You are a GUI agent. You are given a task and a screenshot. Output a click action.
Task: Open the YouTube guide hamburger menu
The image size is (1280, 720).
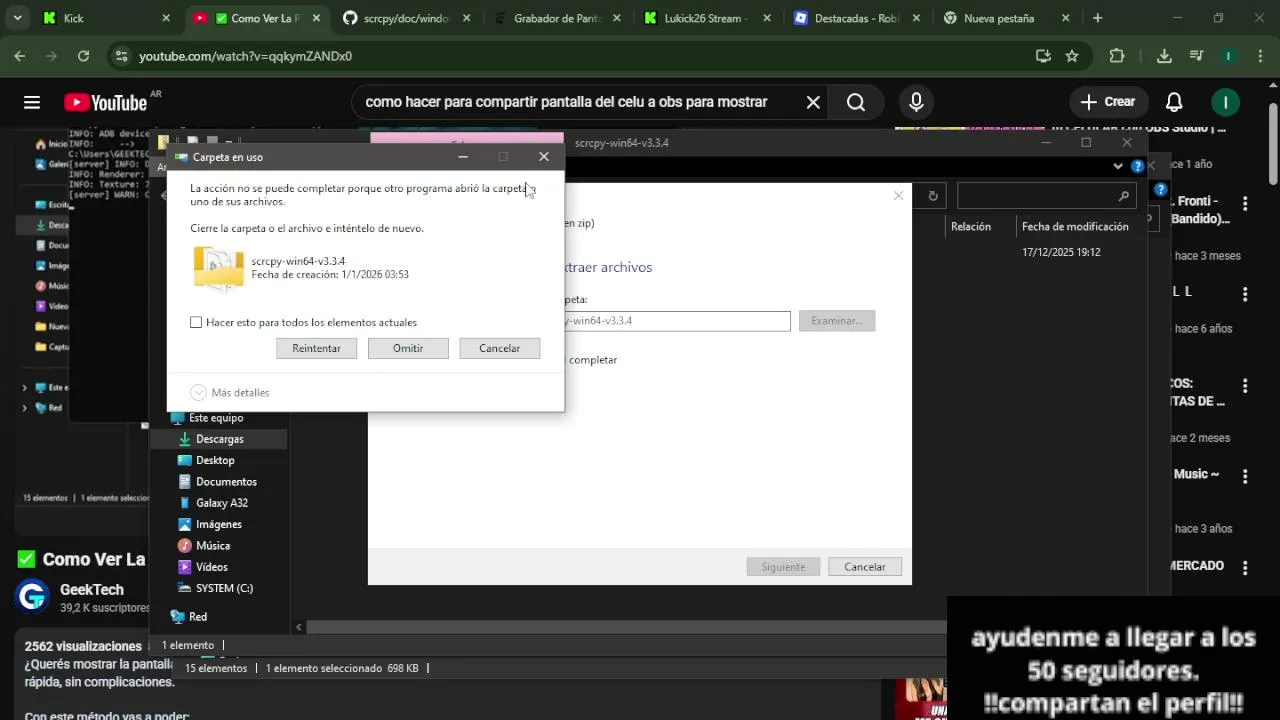[x=32, y=102]
